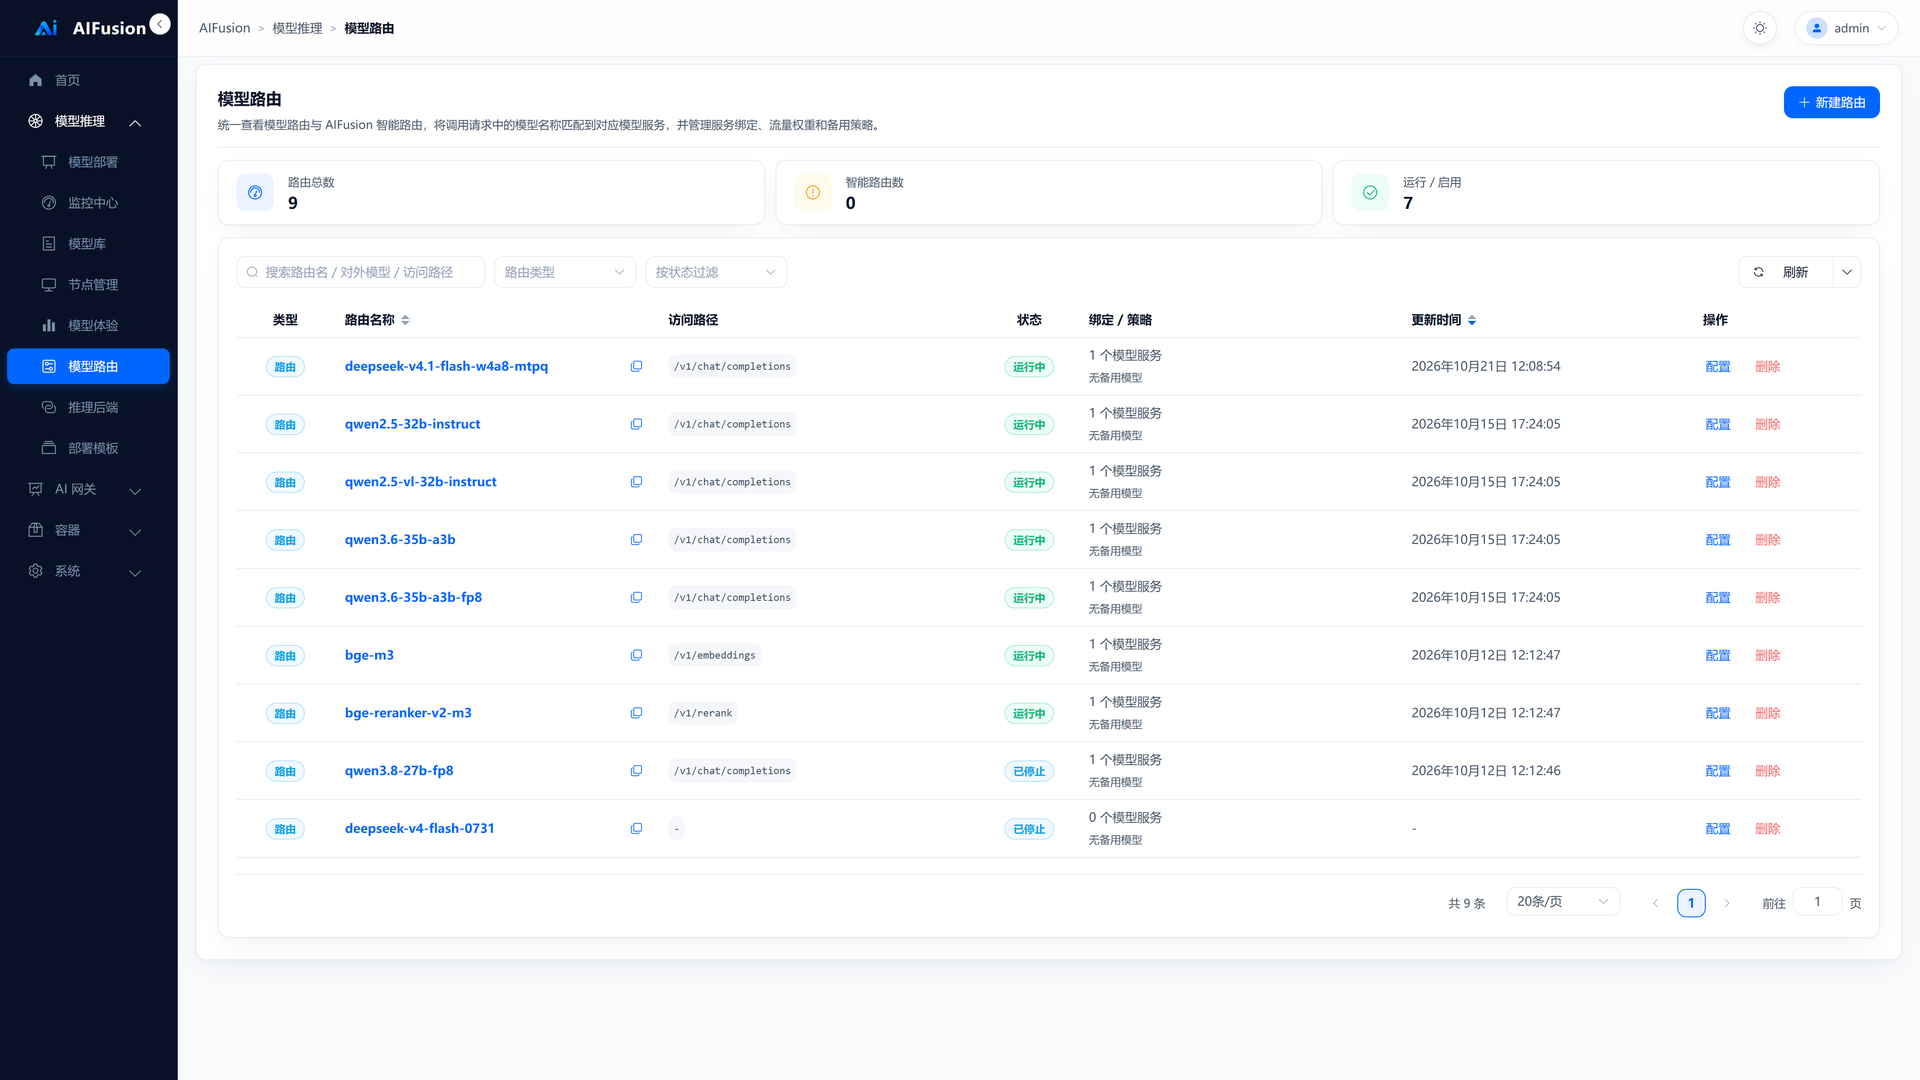Open 模型部署 in the sidebar
The image size is (1920, 1080).
click(x=88, y=162)
